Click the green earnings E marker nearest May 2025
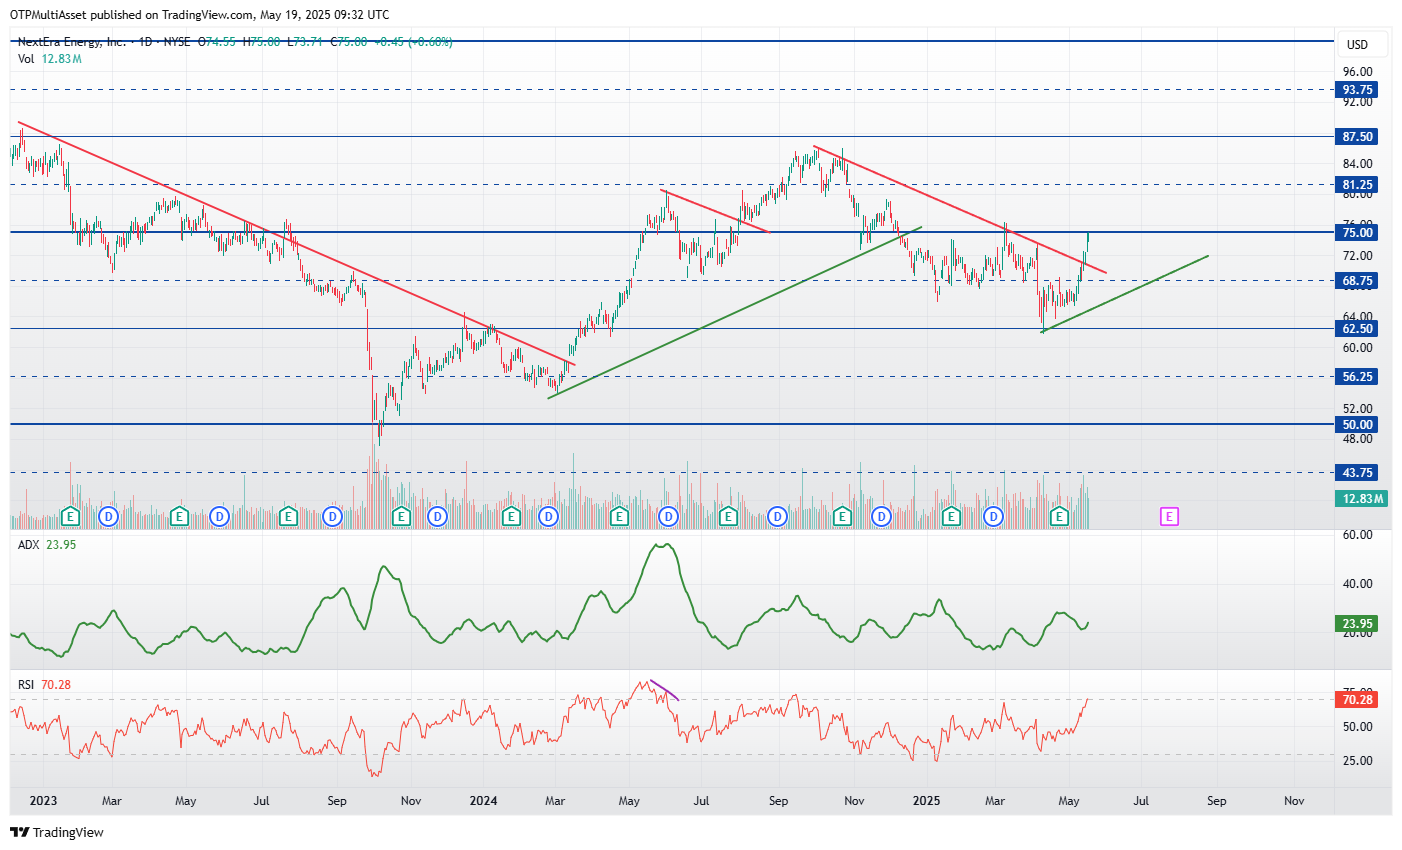 click(x=1060, y=516)
